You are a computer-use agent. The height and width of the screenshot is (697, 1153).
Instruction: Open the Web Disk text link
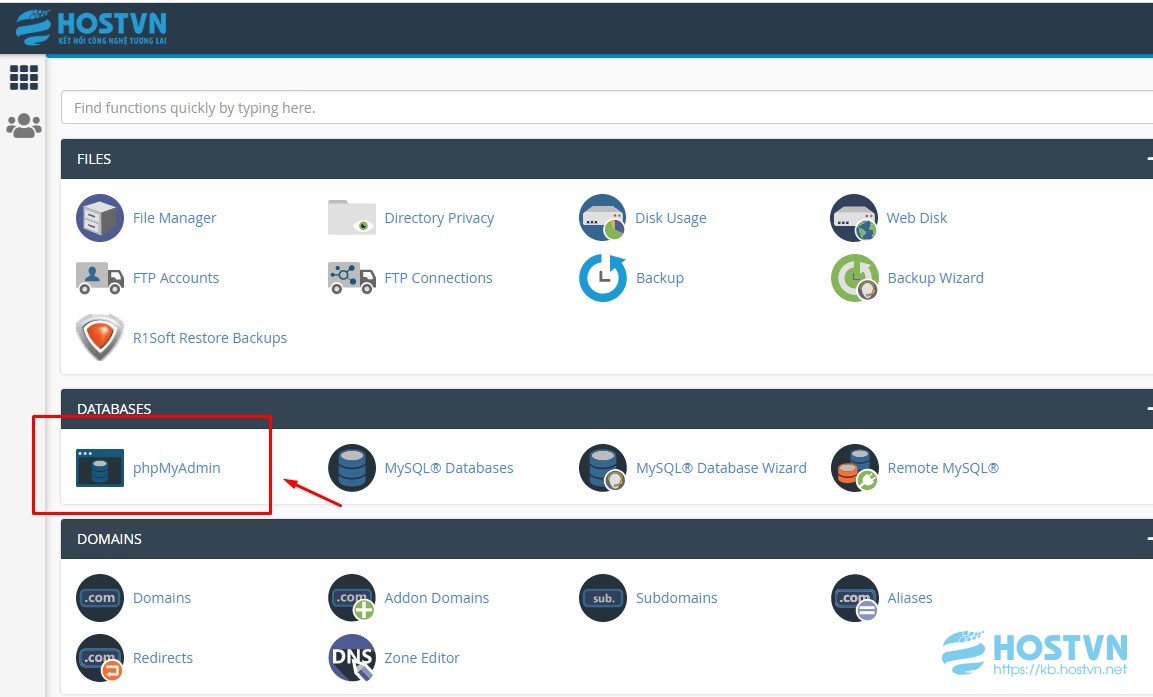click(x=916, y=218)
